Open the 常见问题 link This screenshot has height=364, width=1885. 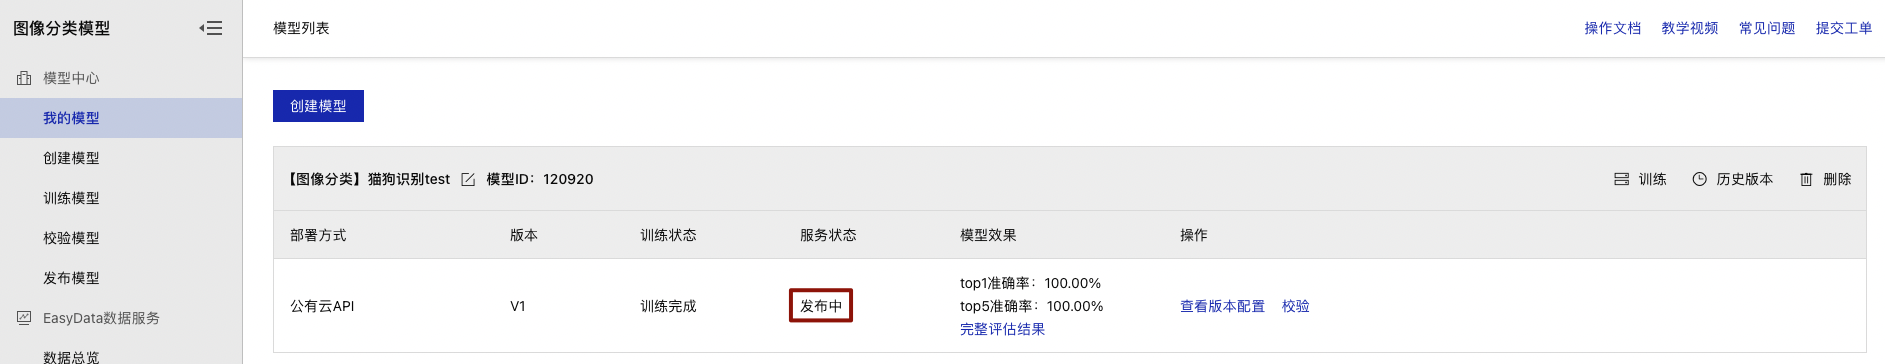point(1766,28)
